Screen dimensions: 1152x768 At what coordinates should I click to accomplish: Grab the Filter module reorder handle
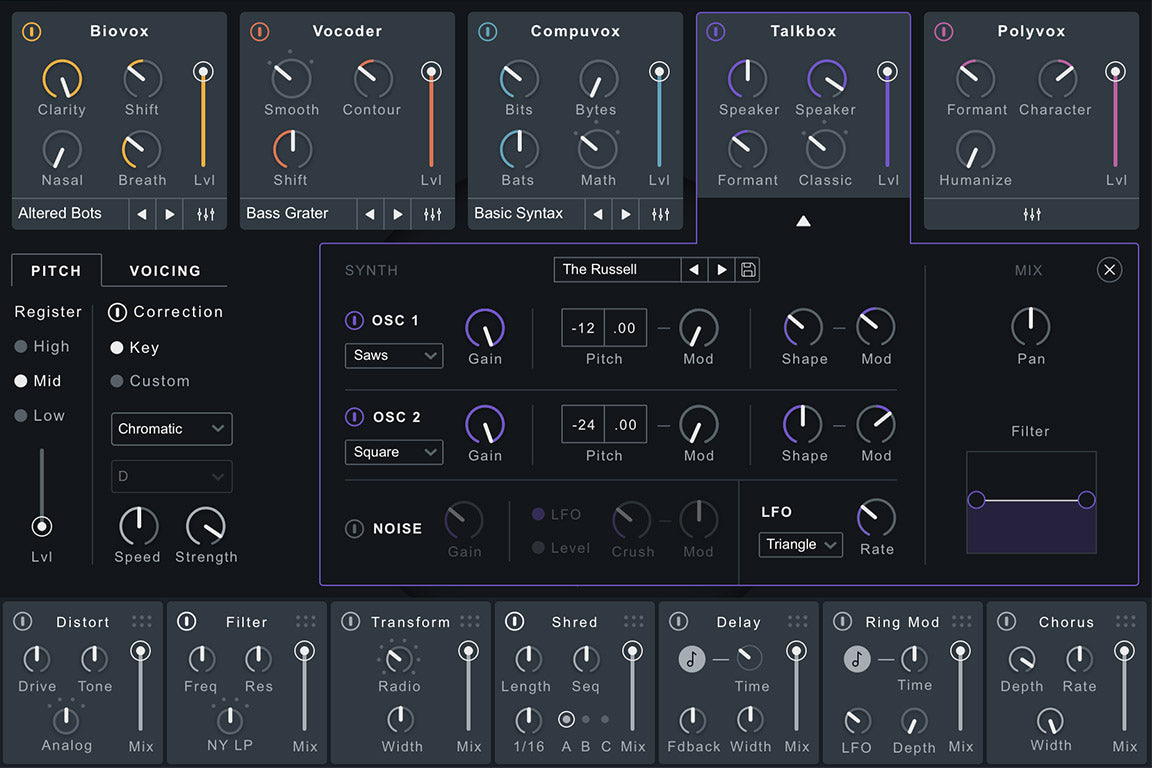pyautogui.click(x=306, y=622)
